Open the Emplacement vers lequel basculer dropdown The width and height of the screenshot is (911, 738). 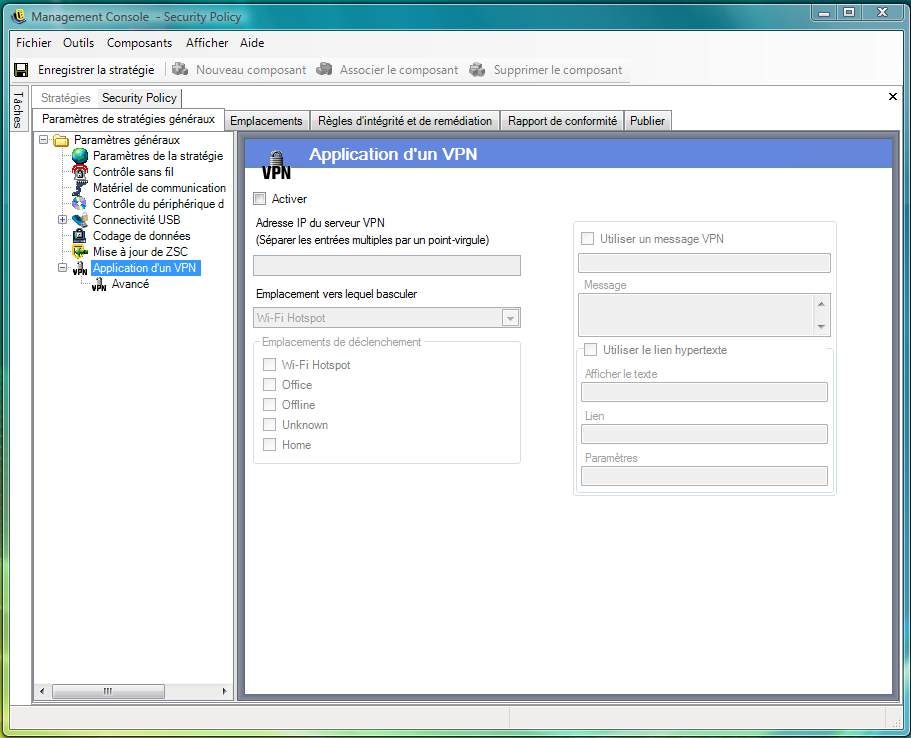coord(510,318)
